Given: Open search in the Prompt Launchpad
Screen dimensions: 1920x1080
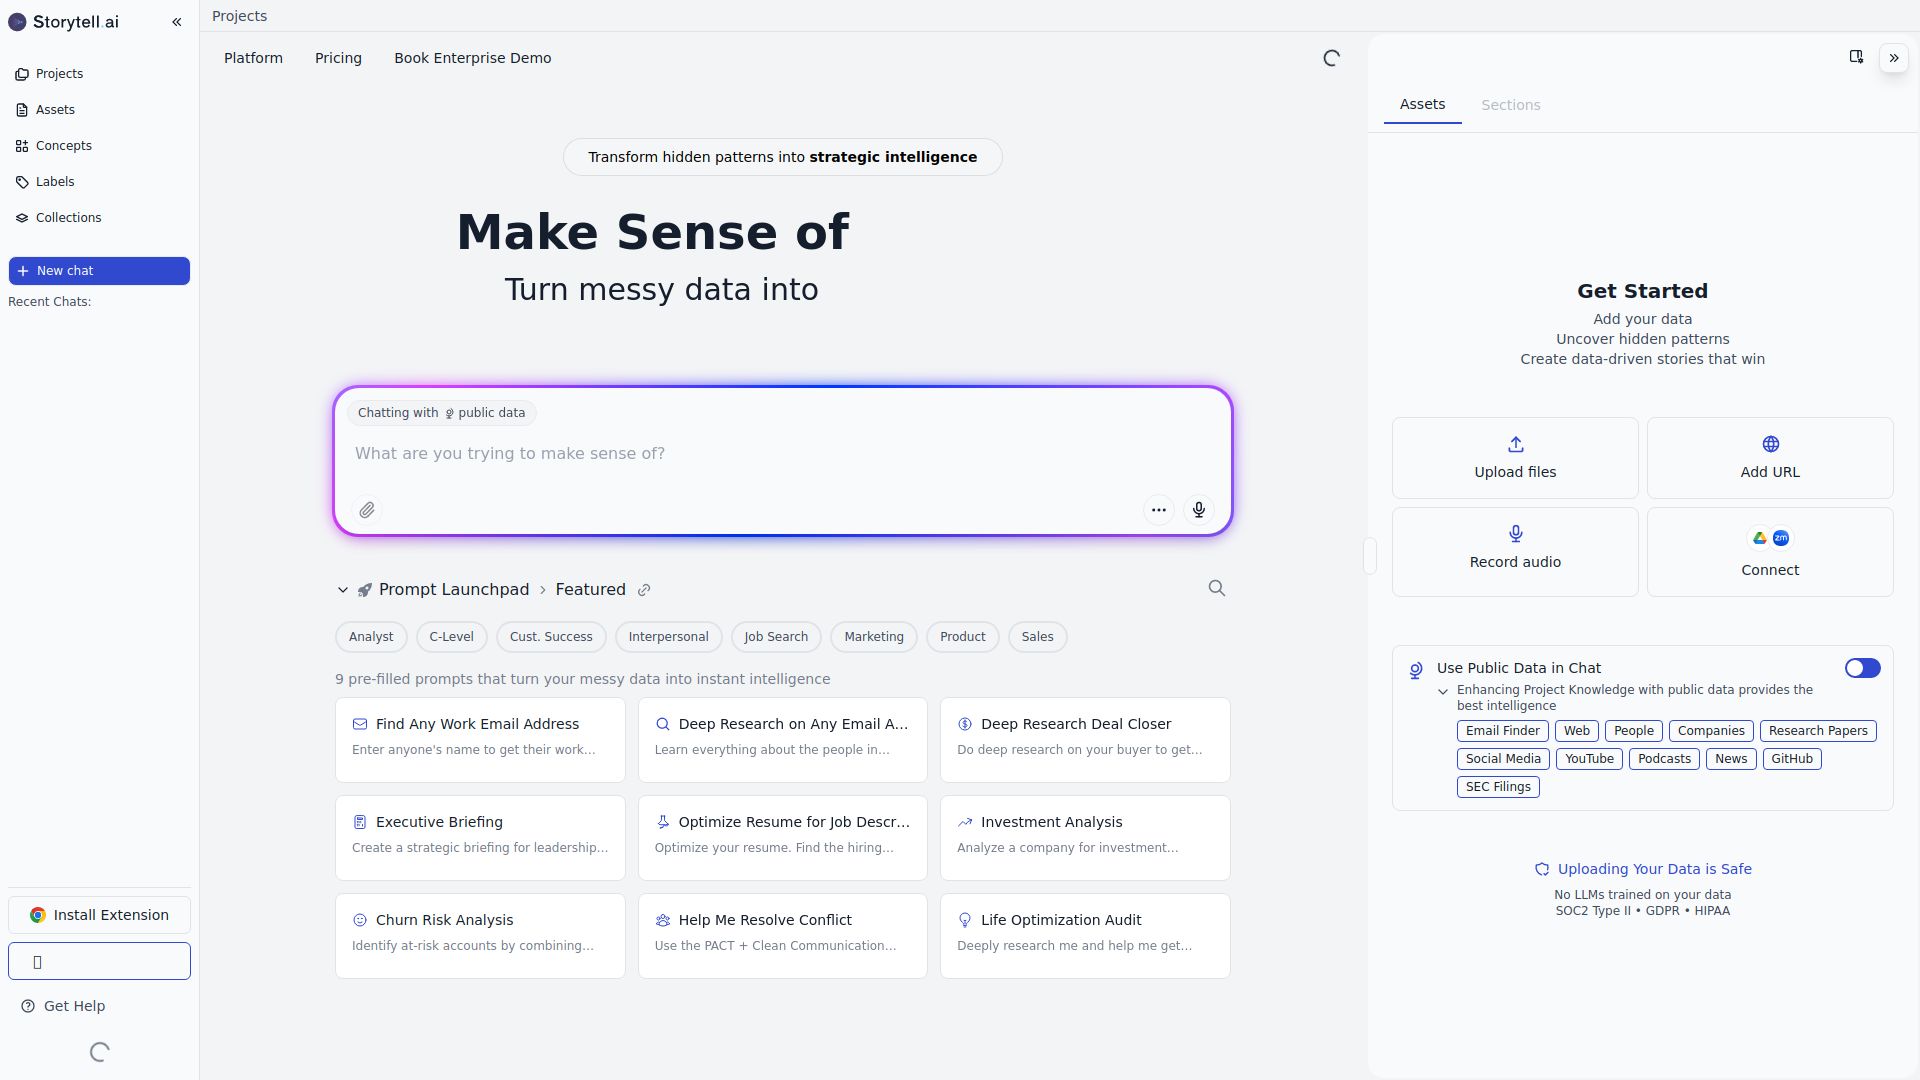Looking at the screenshot, I should point(1216,589).
